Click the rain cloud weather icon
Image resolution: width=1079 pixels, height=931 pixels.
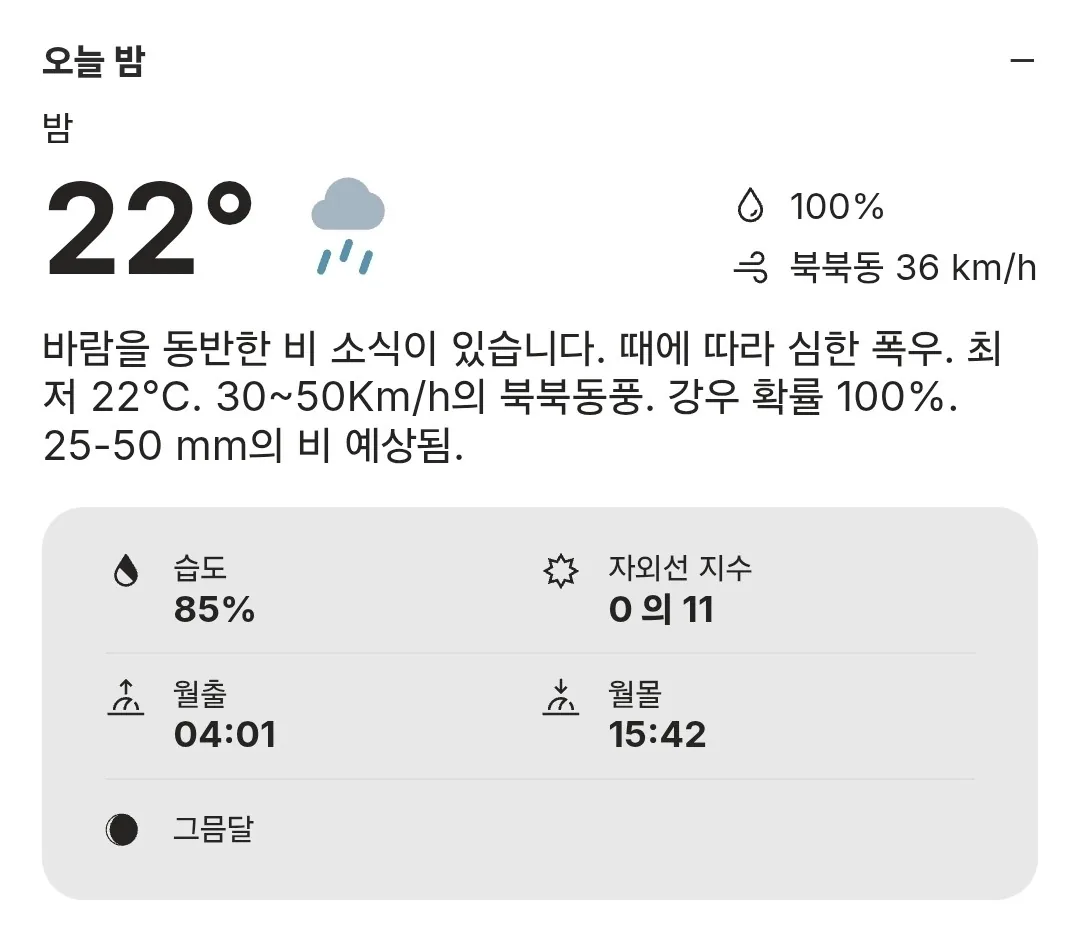pos(348,226)
